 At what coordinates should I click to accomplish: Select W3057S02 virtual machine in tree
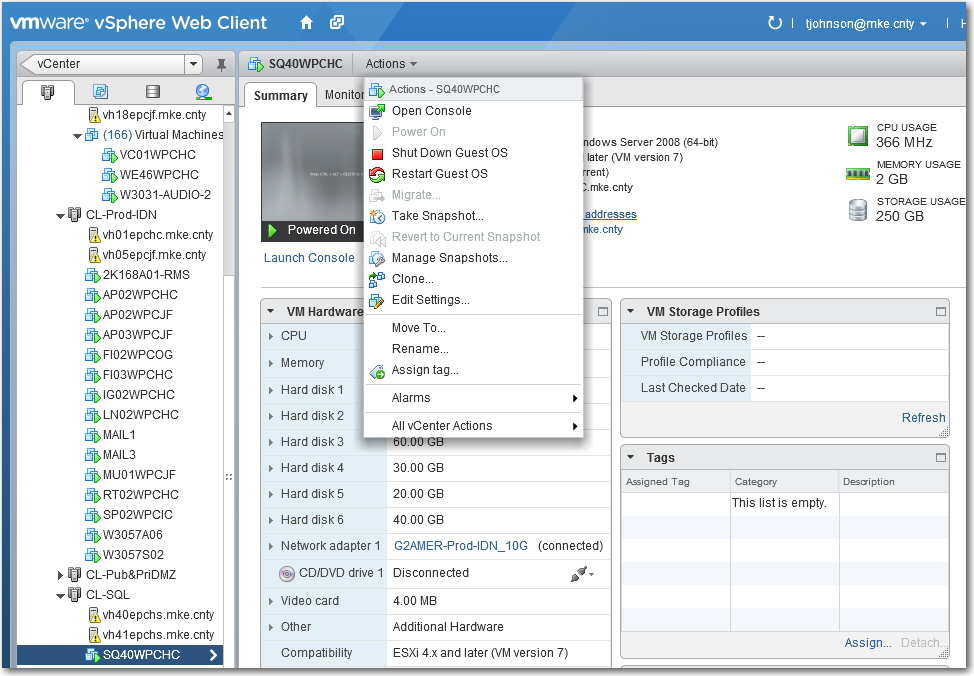coord(133,554)
